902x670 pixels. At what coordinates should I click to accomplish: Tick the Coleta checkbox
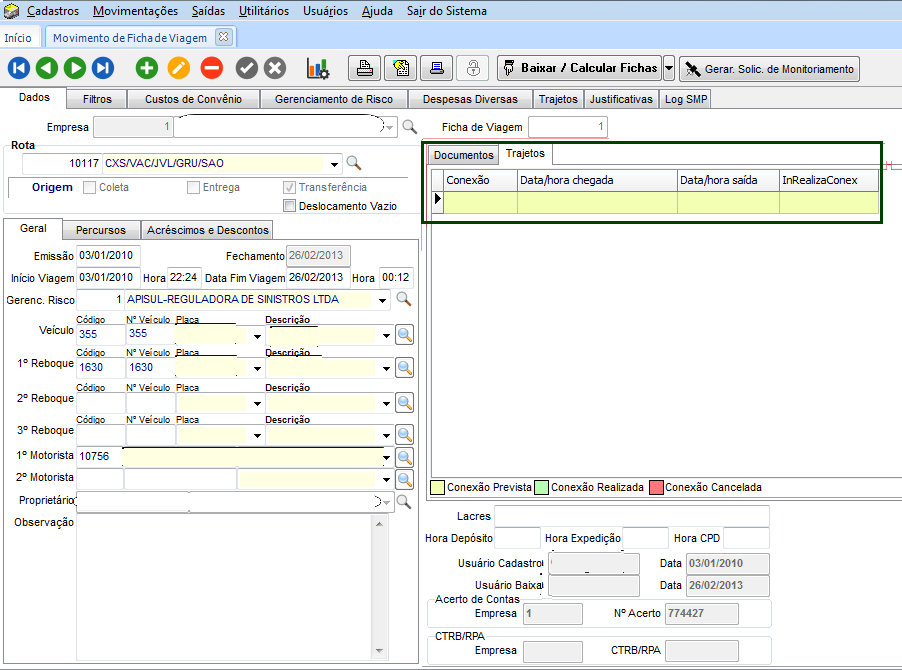point(90,187)
